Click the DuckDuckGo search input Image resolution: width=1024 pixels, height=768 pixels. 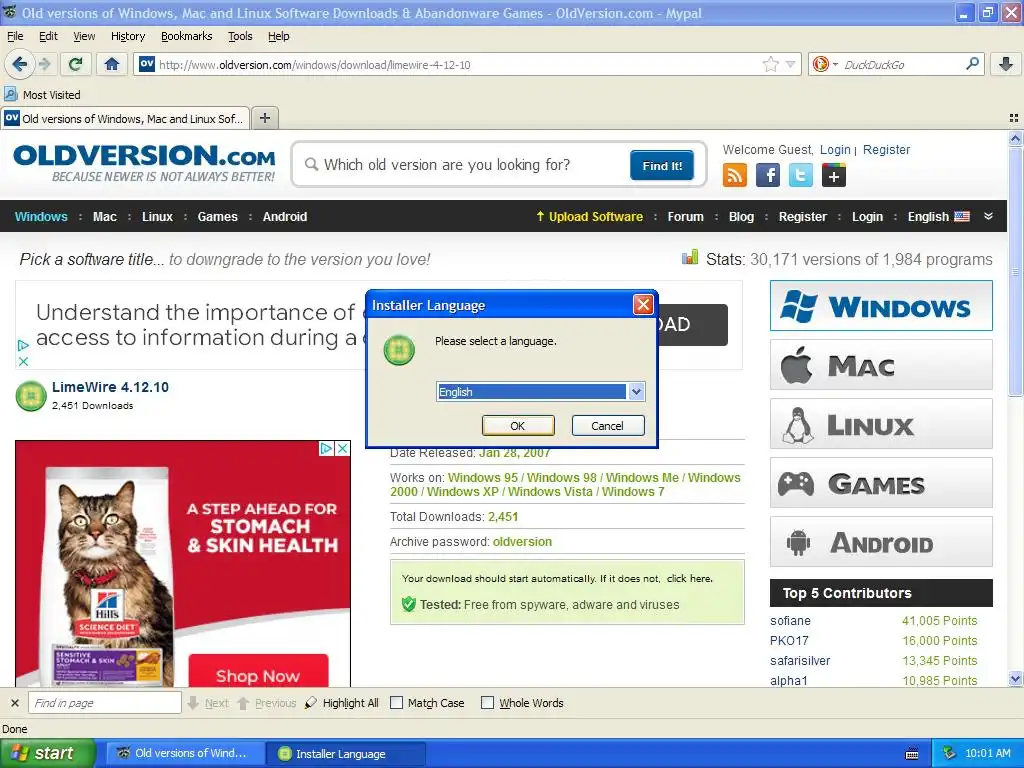[x=901, y=64]
